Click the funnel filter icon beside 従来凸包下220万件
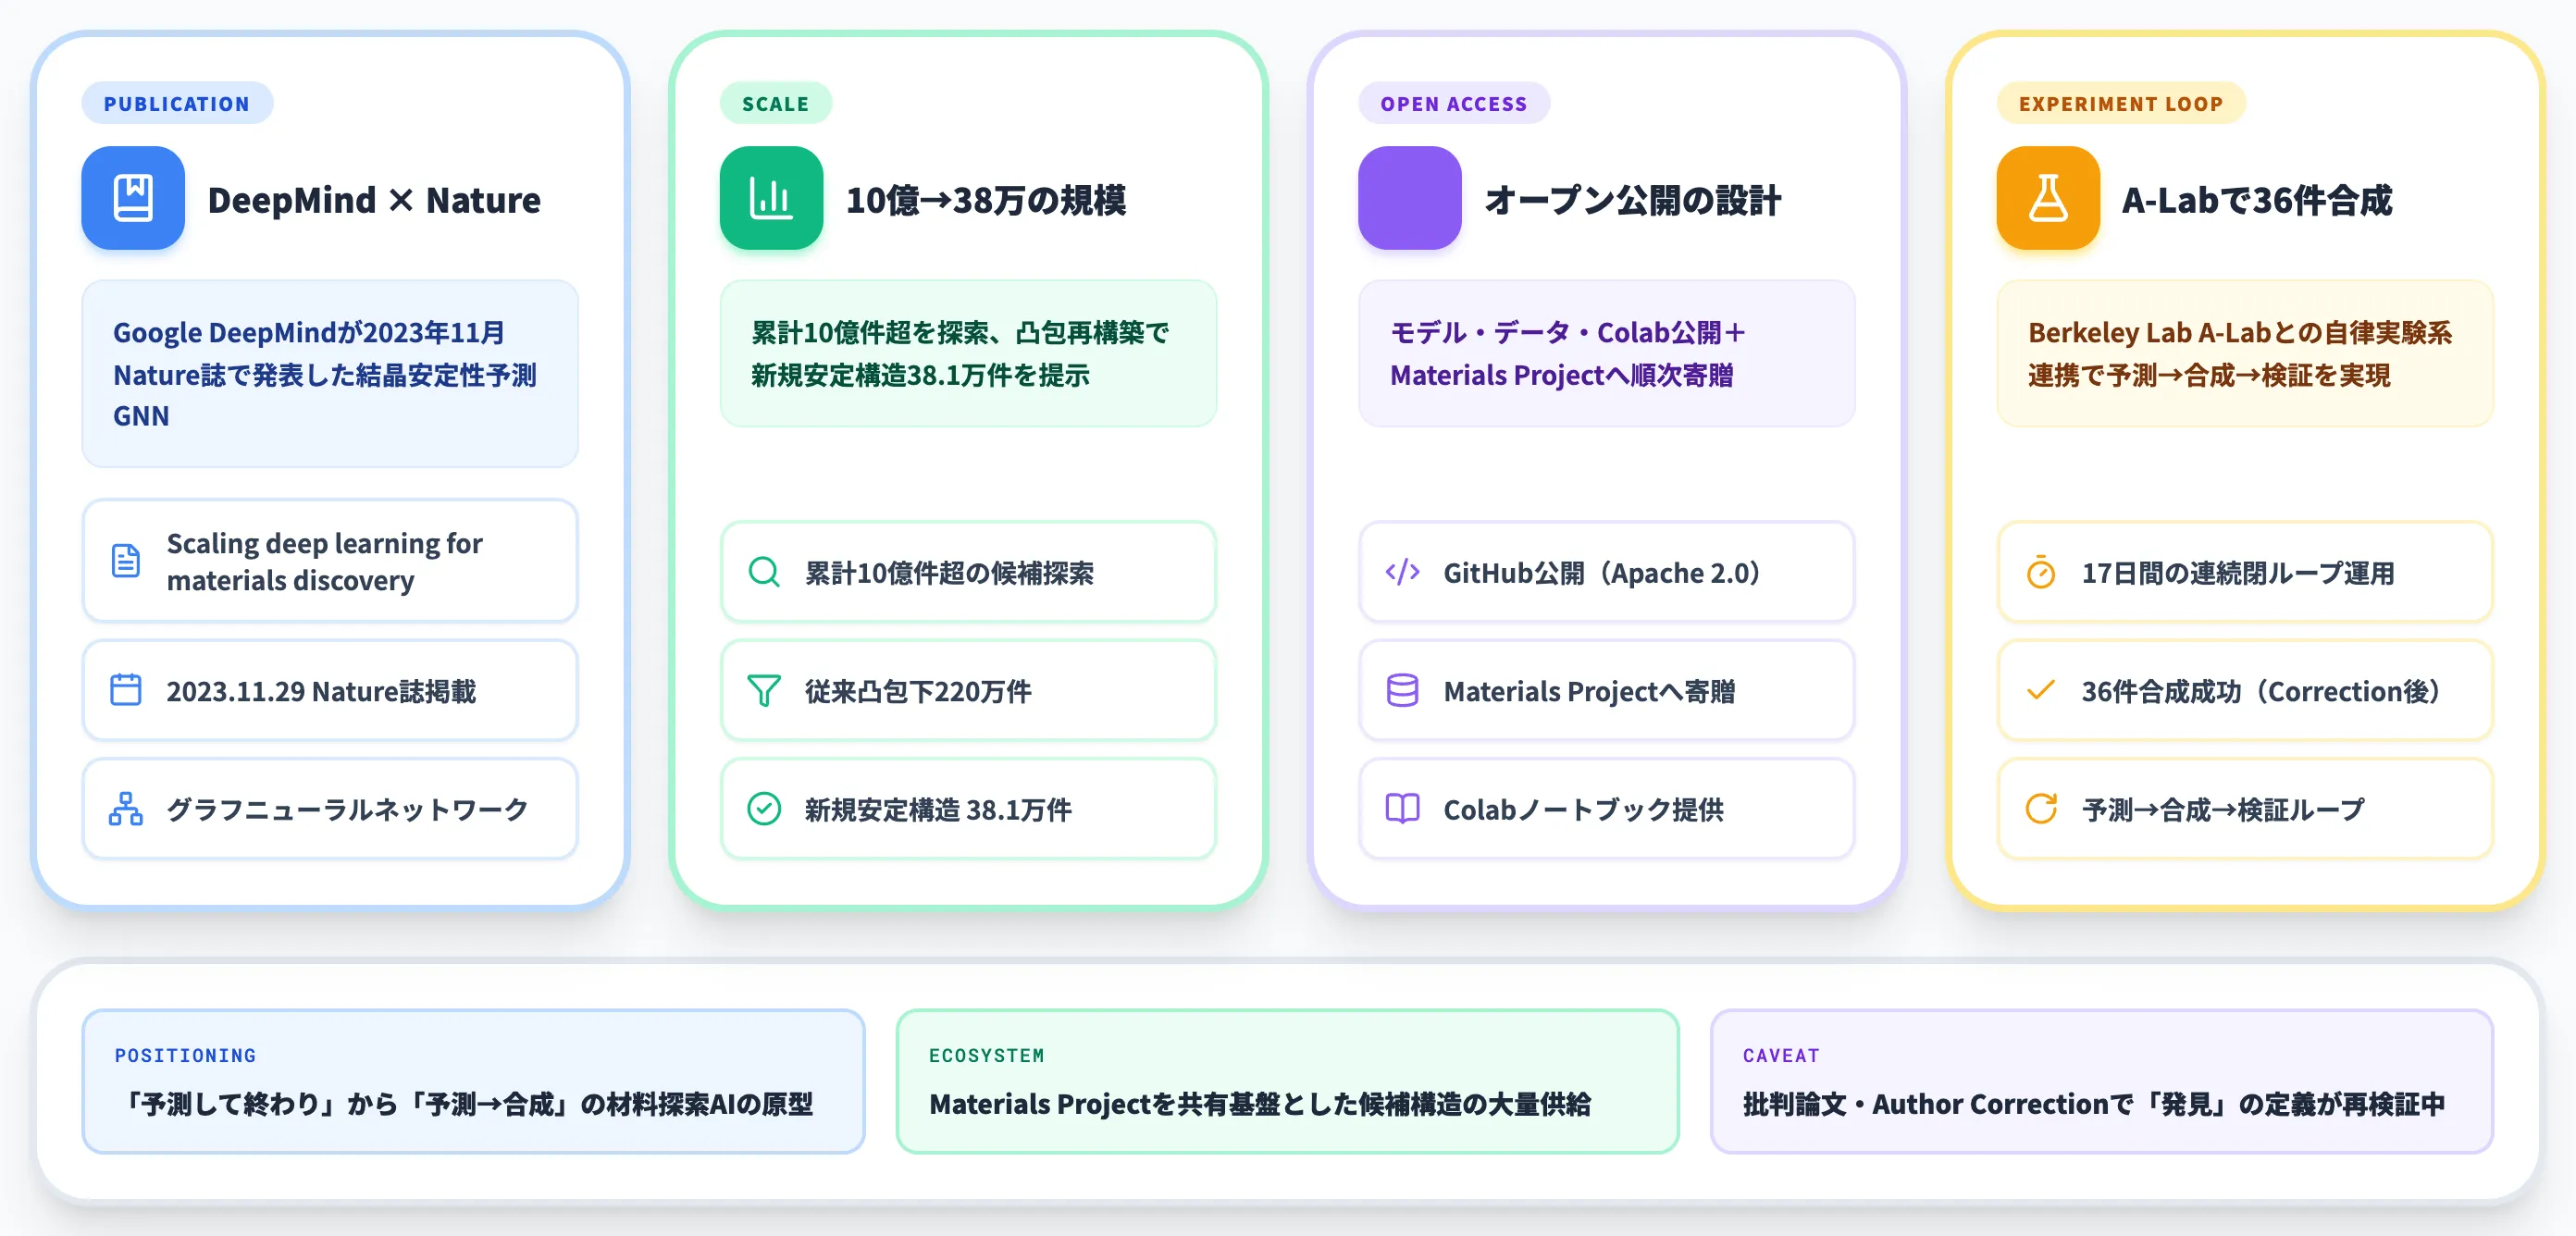Screen dimensions: 2576x1236 [x=764, y=690]
